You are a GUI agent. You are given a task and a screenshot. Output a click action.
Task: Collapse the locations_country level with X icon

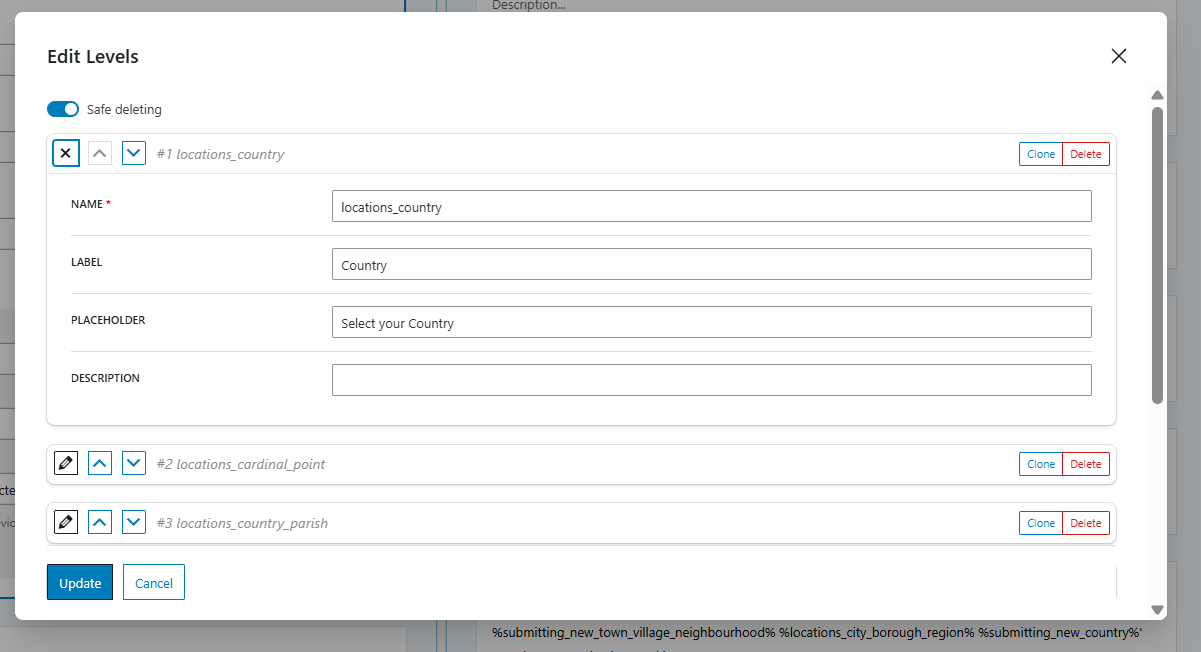coord(65,154)
